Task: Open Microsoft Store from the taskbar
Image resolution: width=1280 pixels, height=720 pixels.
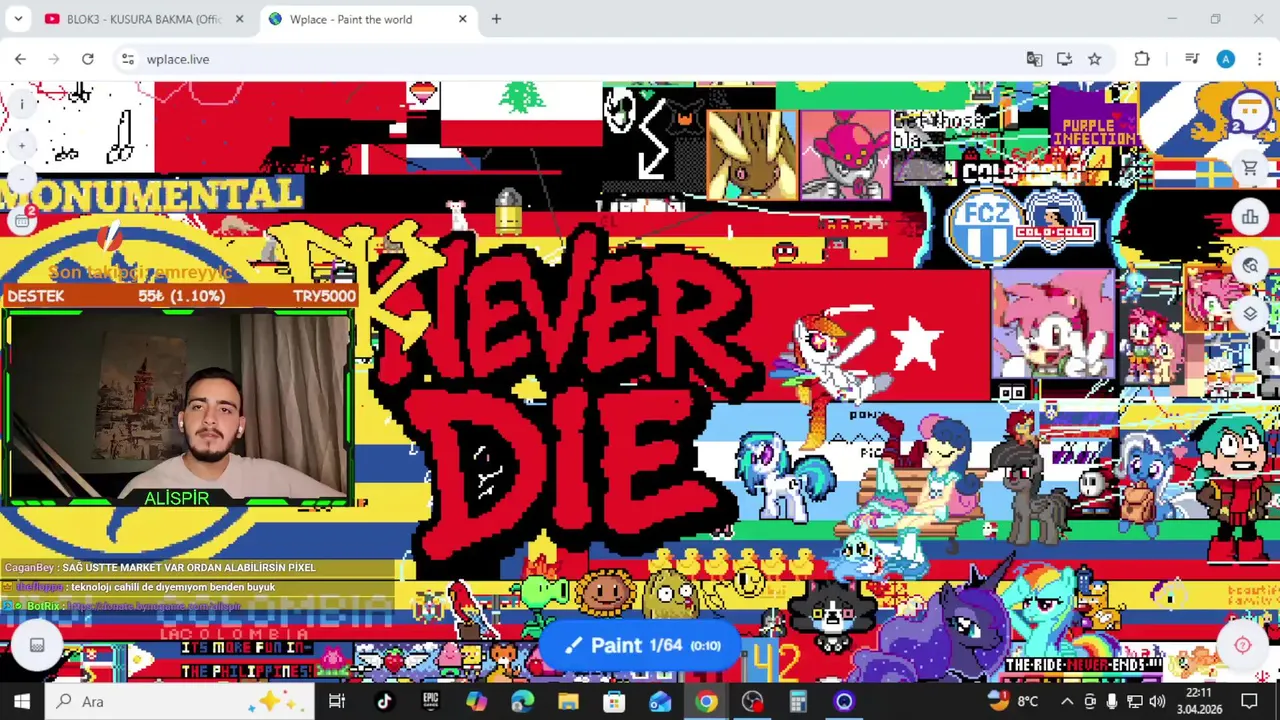Action: (614, 701)
